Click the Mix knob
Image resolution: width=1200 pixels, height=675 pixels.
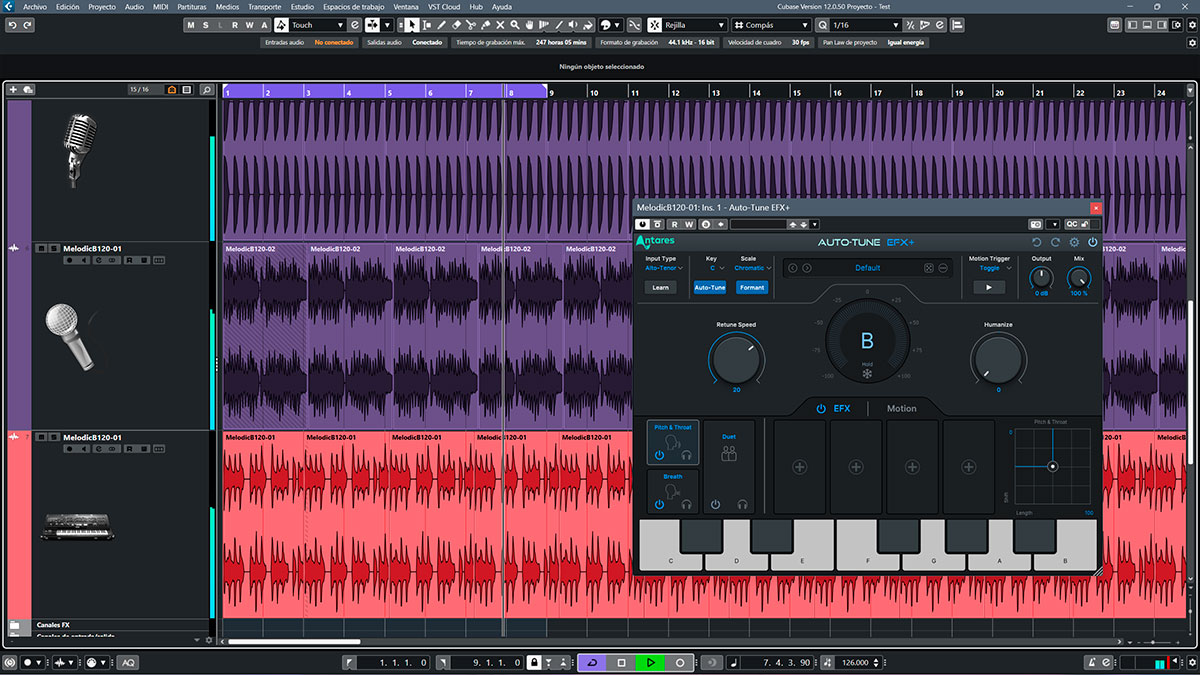1079,277
